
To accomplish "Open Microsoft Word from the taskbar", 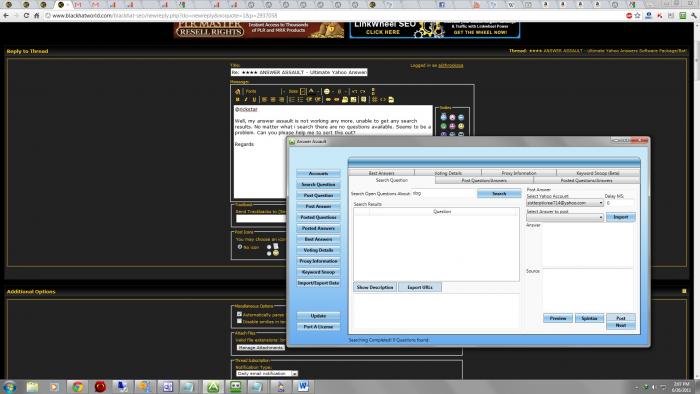I will coord(303,386).
